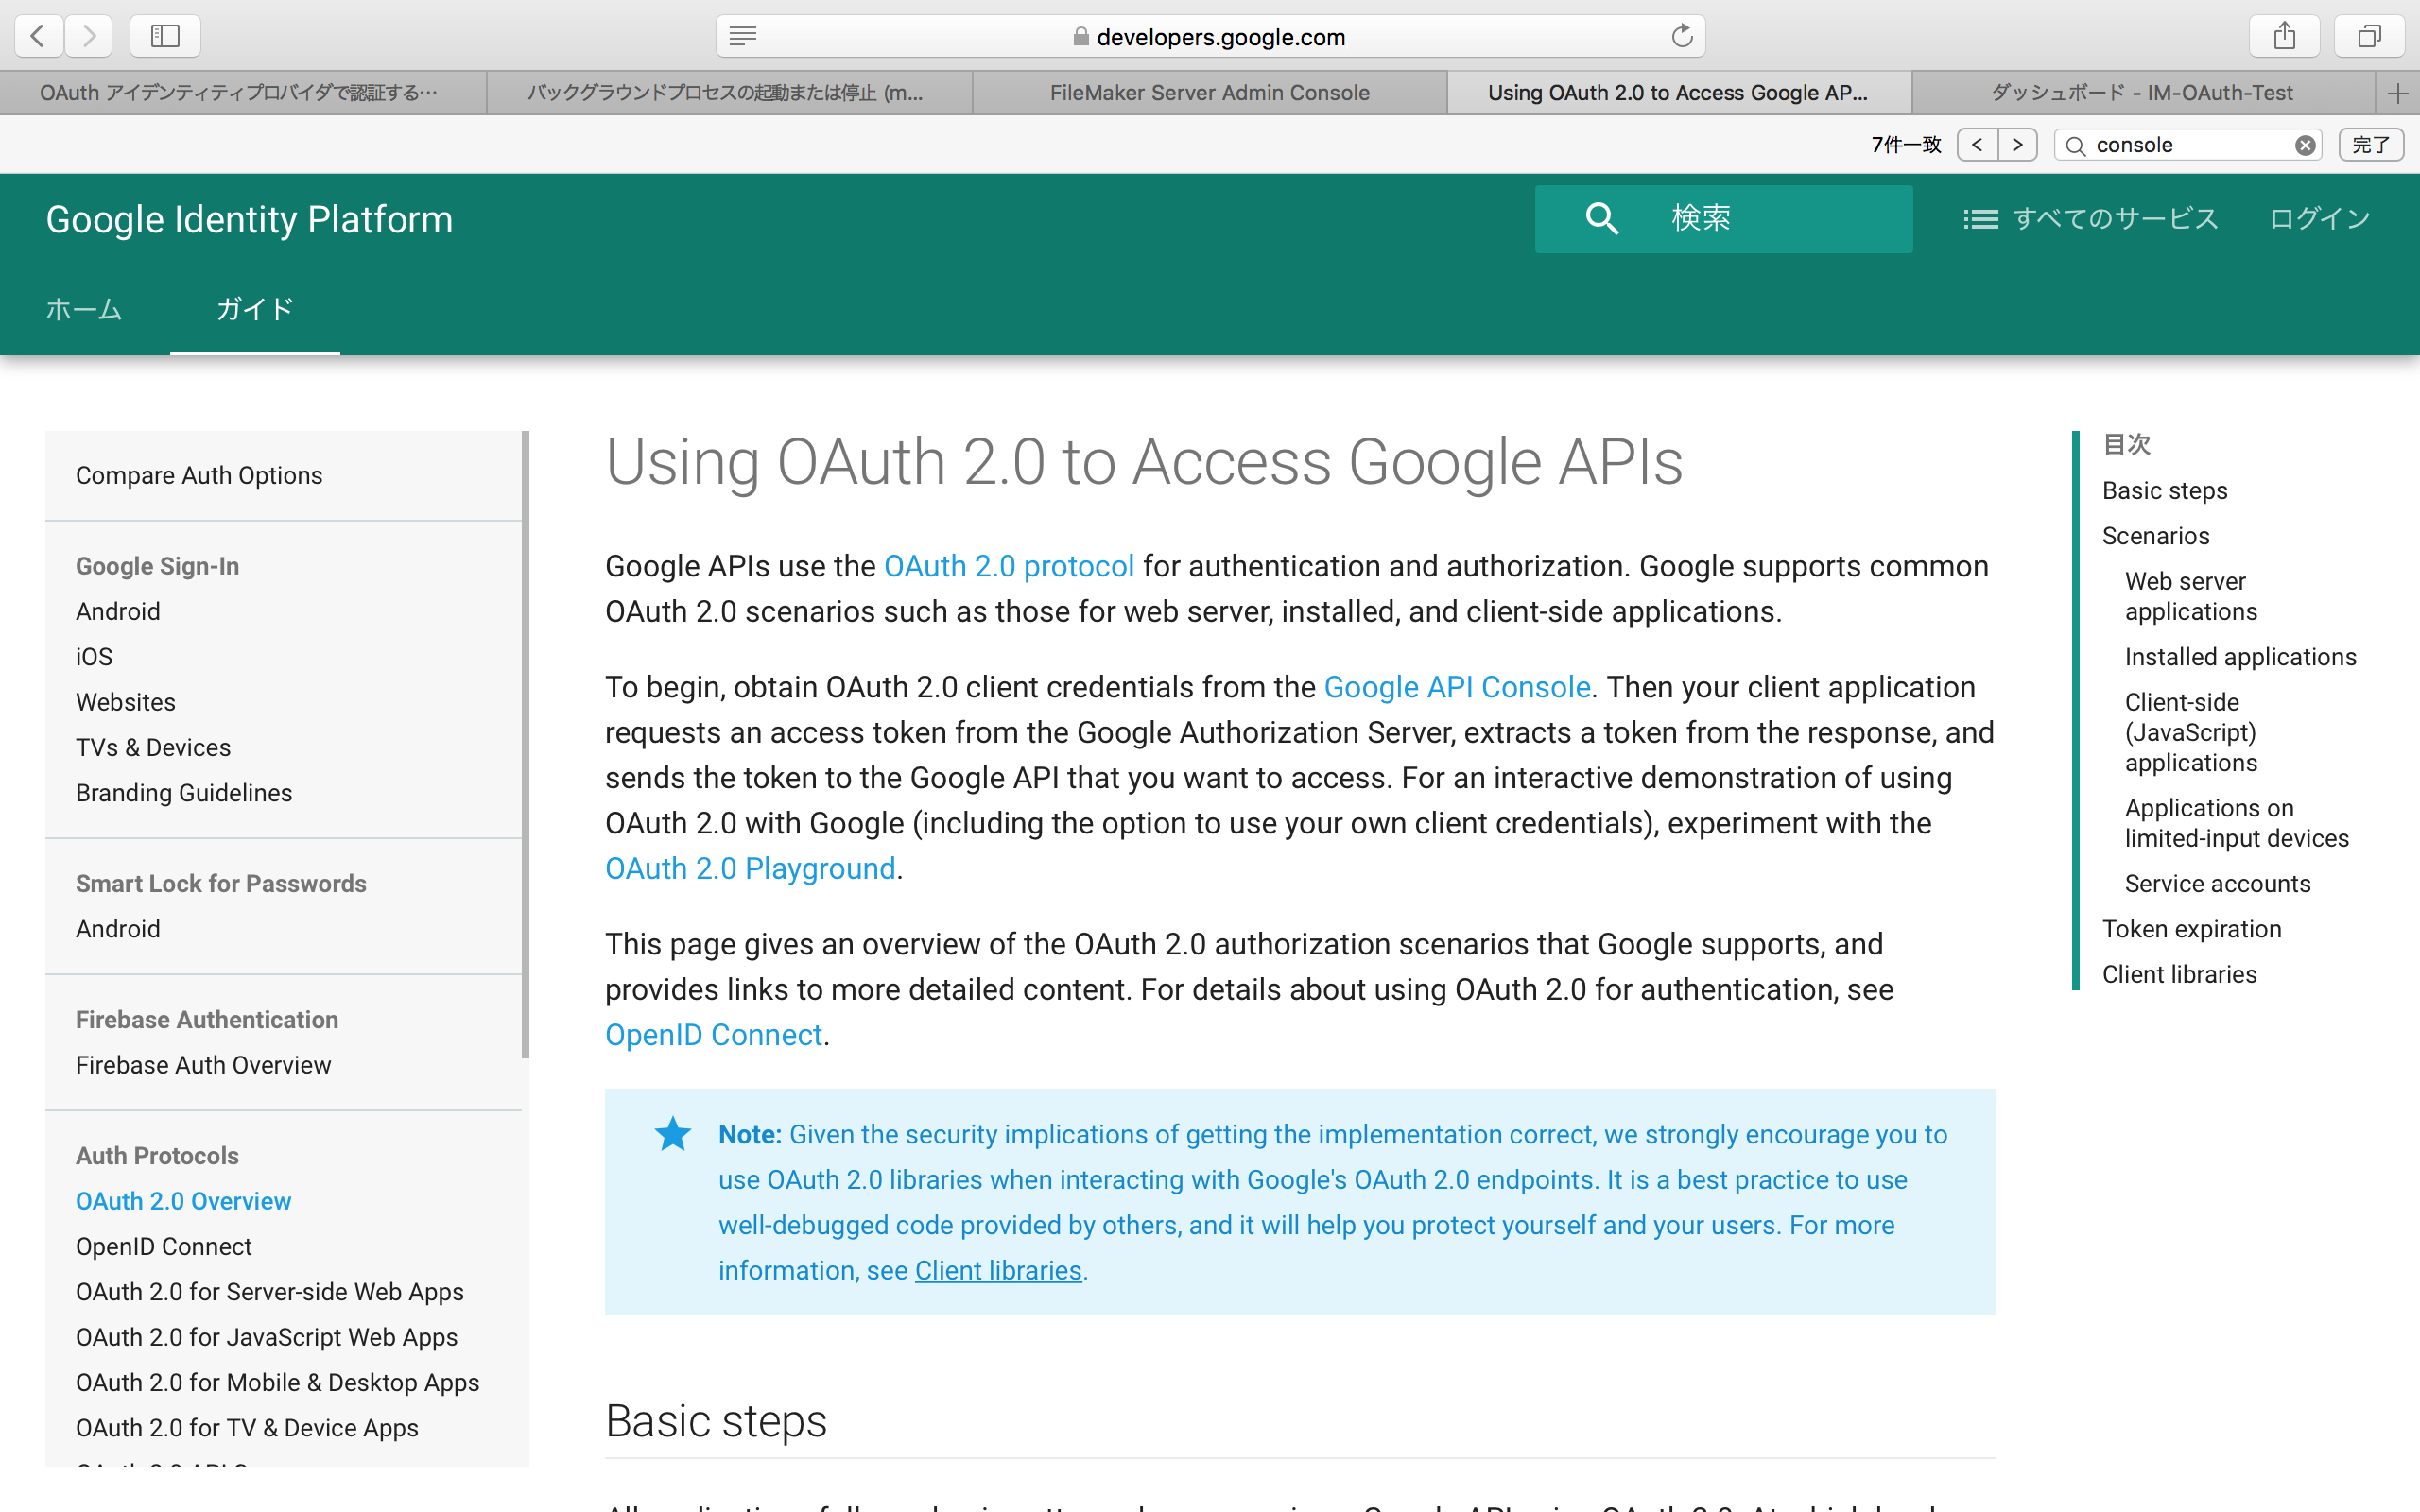
Task: Select OAuth 2.0 Overview in sidebar
Action: tap(183, 1200)
